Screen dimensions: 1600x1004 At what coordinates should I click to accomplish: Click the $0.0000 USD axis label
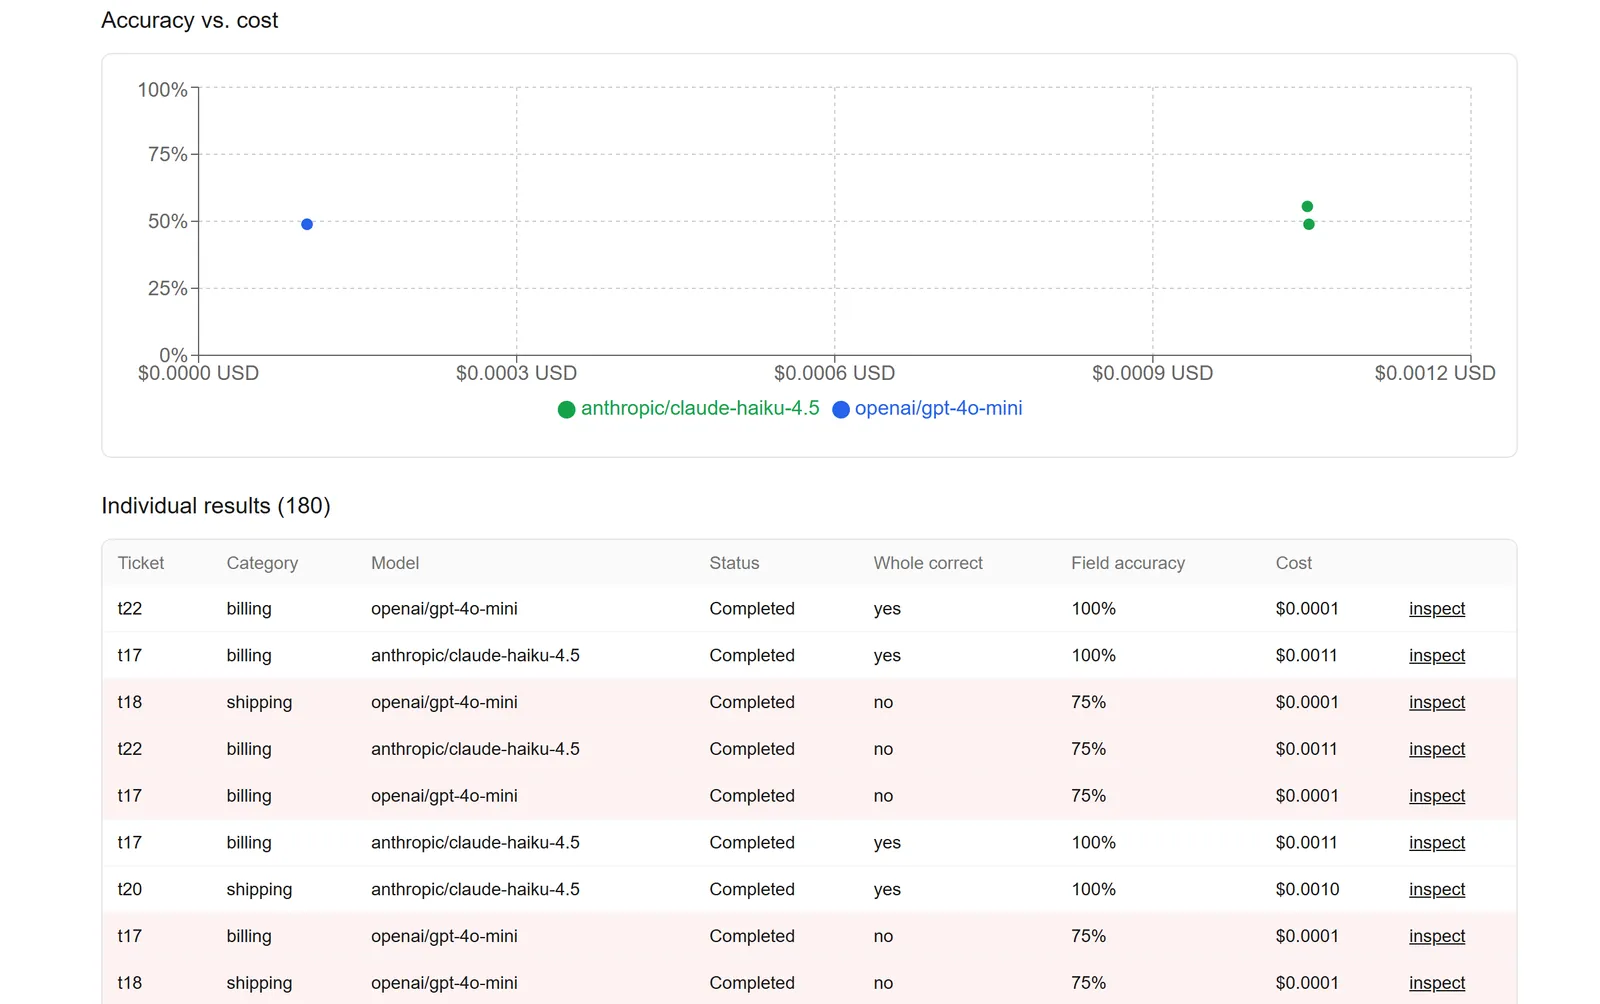point(198,373)
